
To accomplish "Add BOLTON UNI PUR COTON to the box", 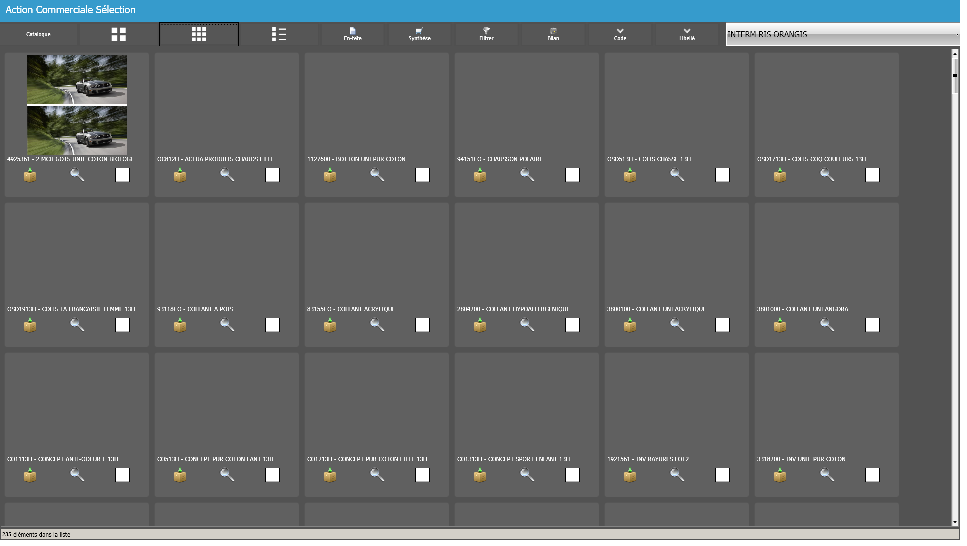I will (330, 175).
